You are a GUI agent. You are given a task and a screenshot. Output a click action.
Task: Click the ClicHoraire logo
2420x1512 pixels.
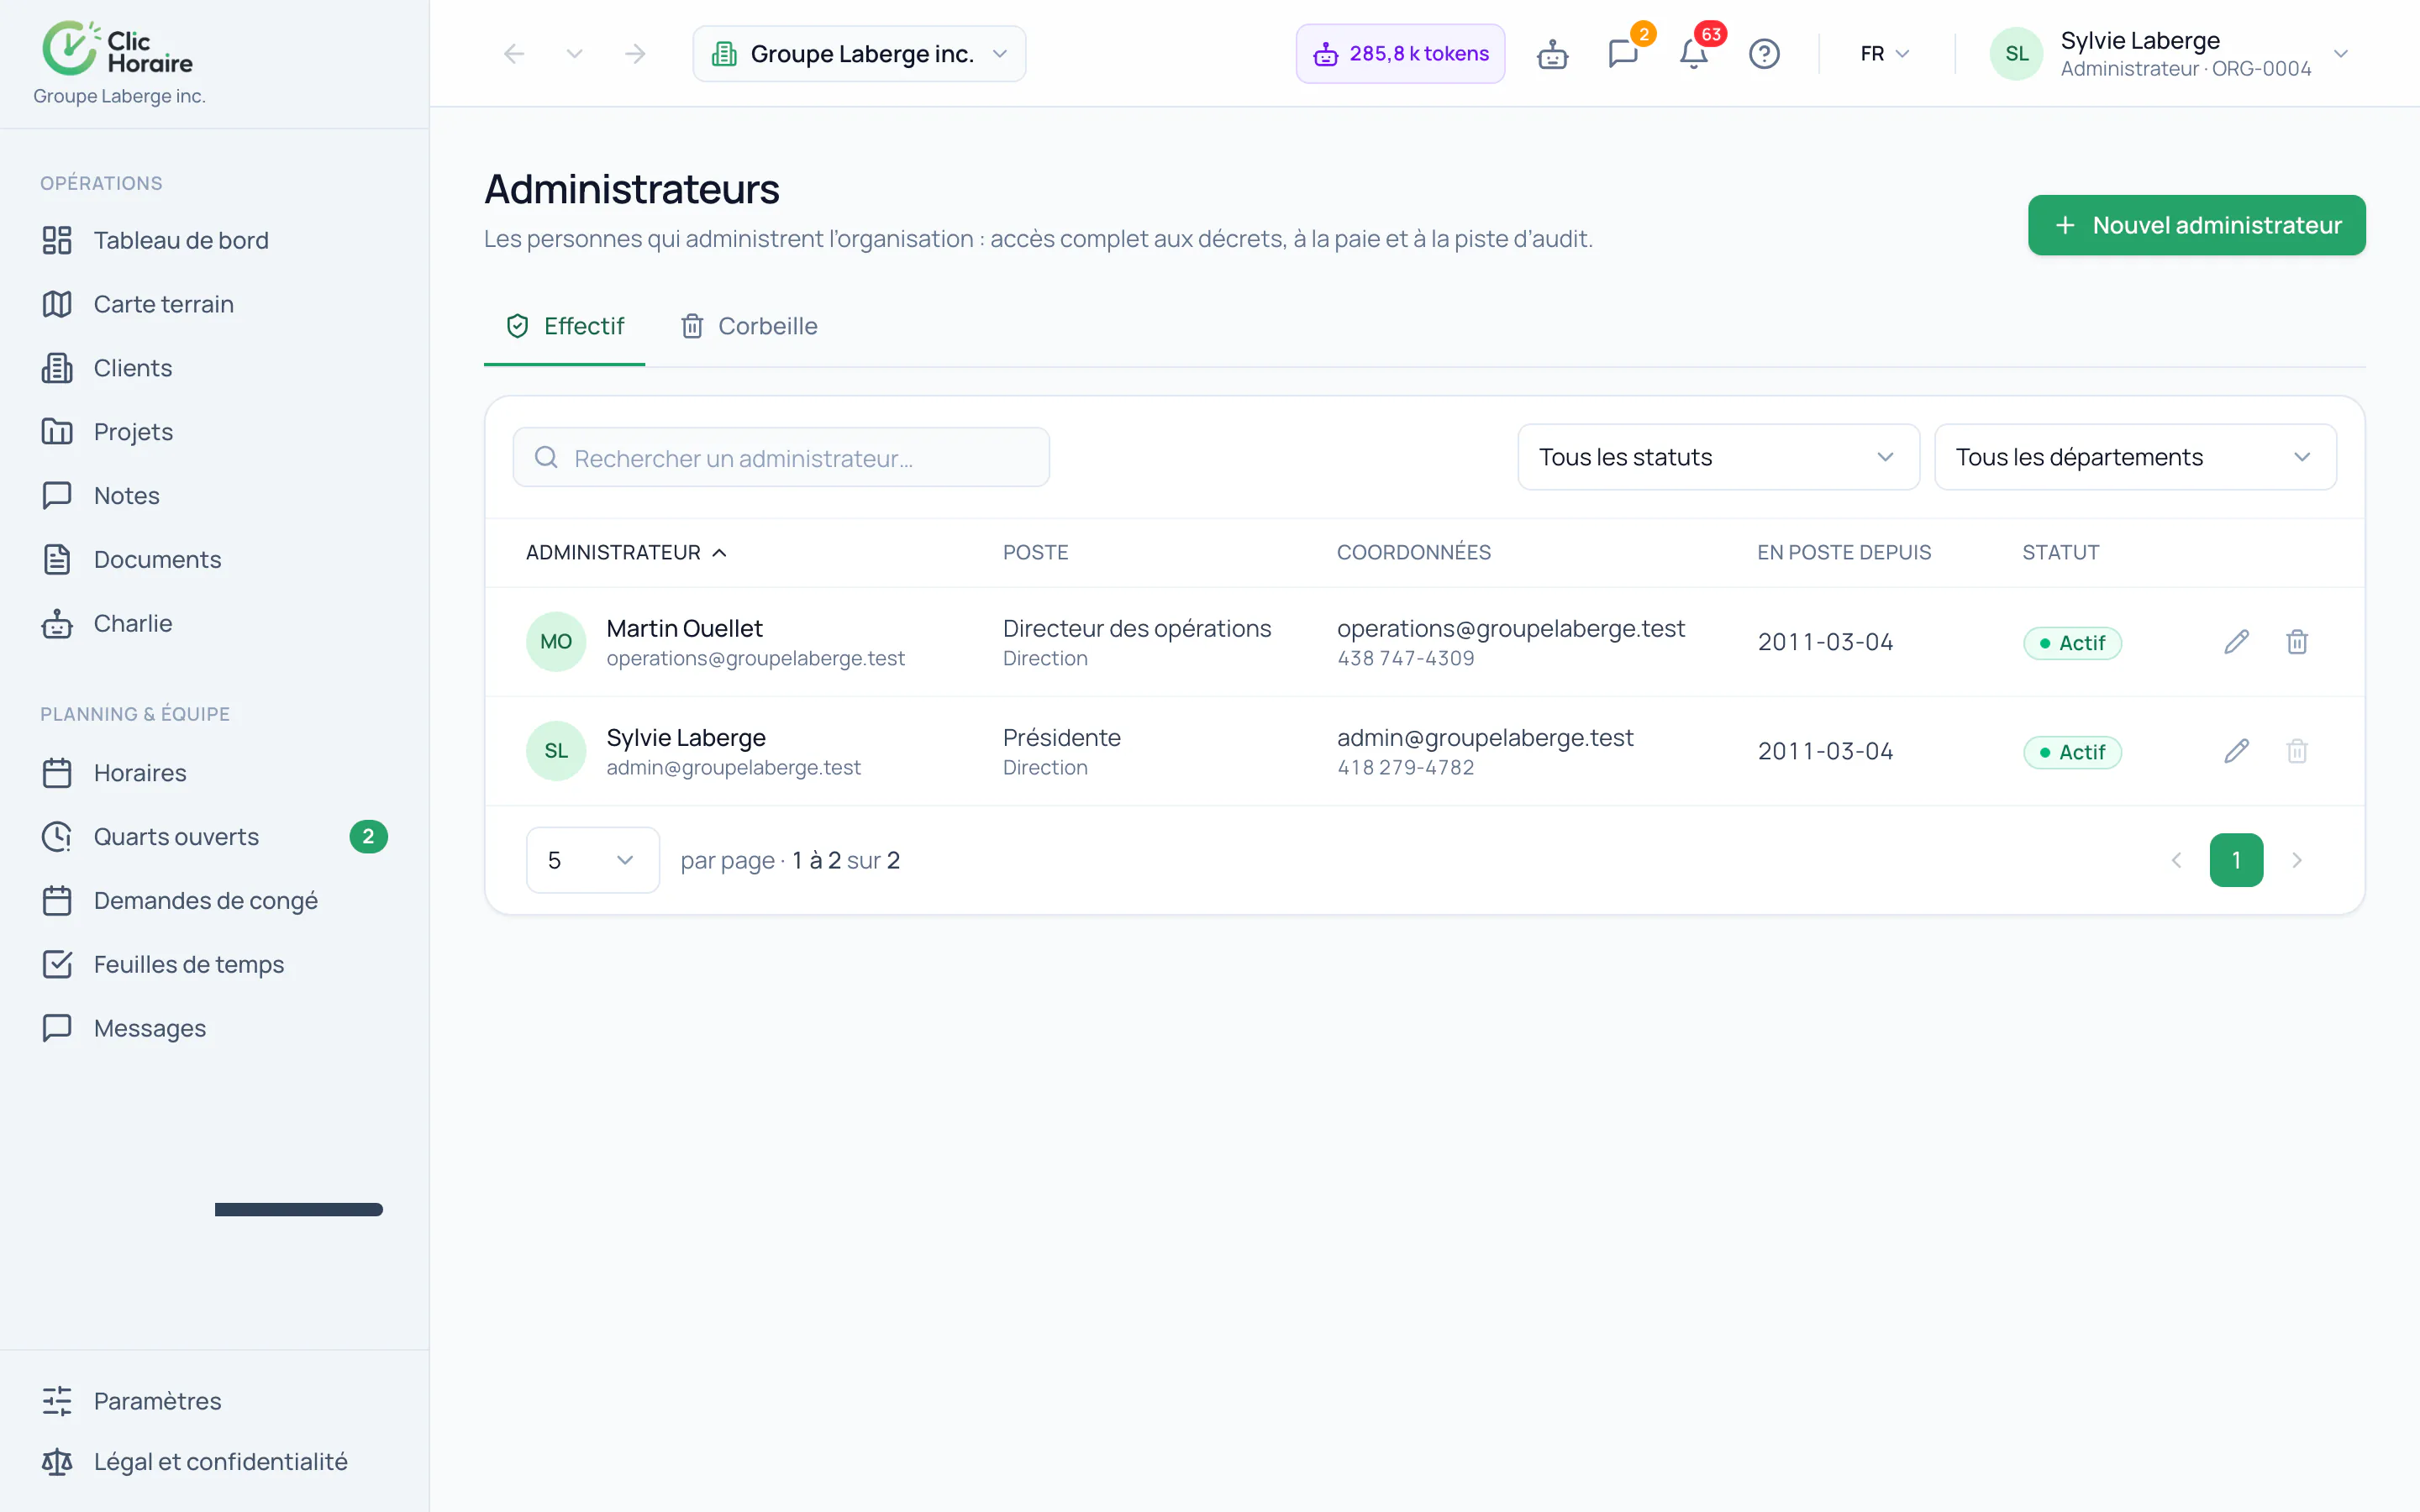click(117, 48)
